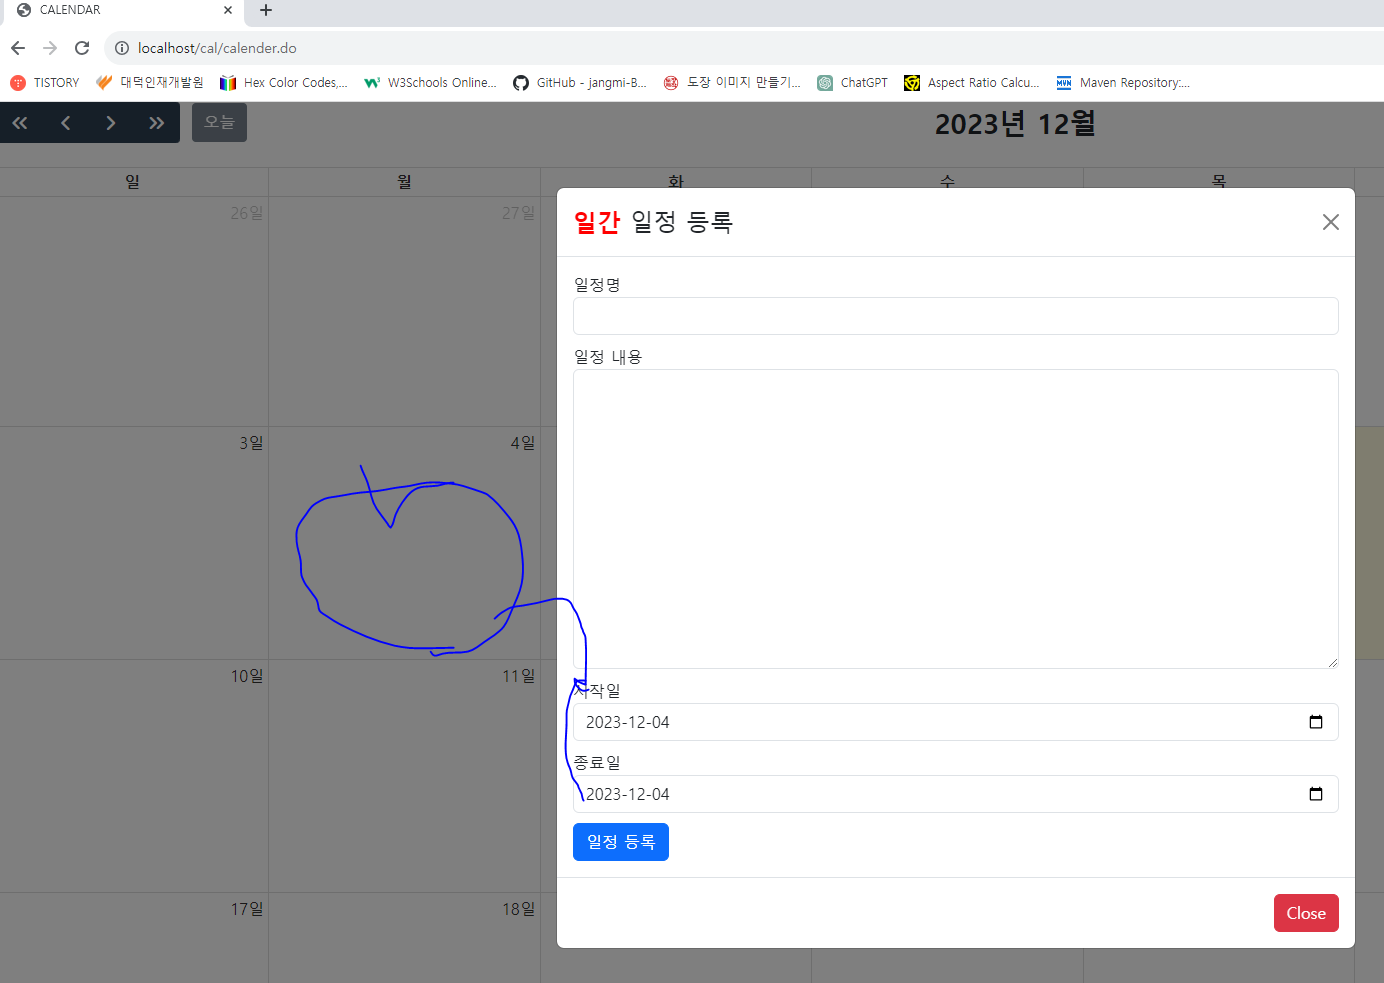Go to previous month arrow

pos(66,123)
